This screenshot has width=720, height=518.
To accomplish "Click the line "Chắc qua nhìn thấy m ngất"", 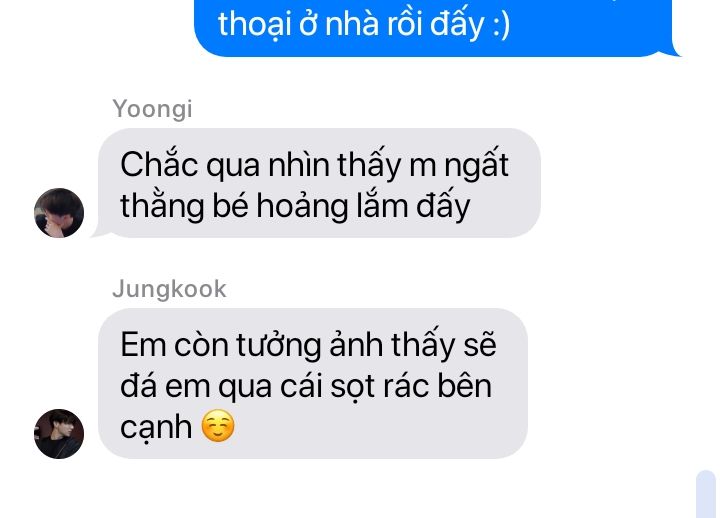I will click(x=315, y=164).
